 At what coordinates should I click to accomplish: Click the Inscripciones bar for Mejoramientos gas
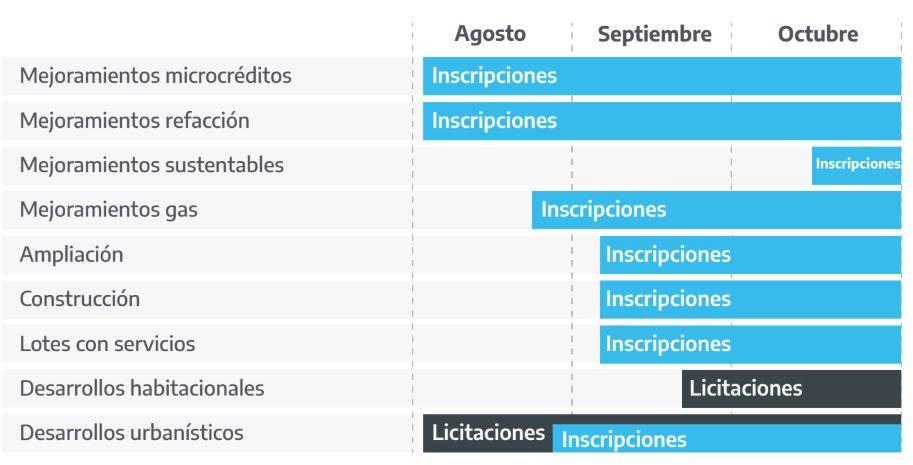click(717, 210)
